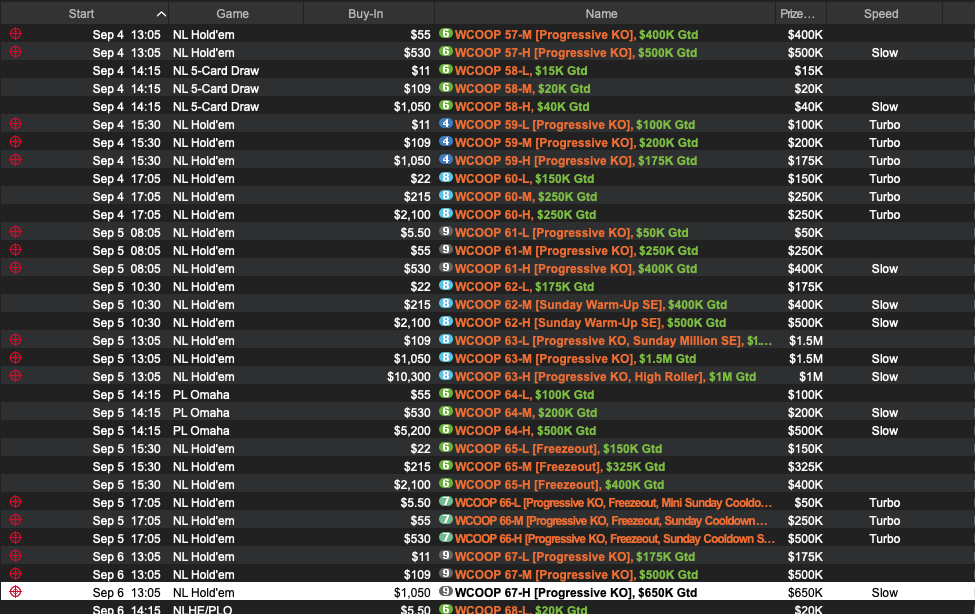Select the WCOOP 66-H Sunday Cooldown tournament name

[615, 539]
